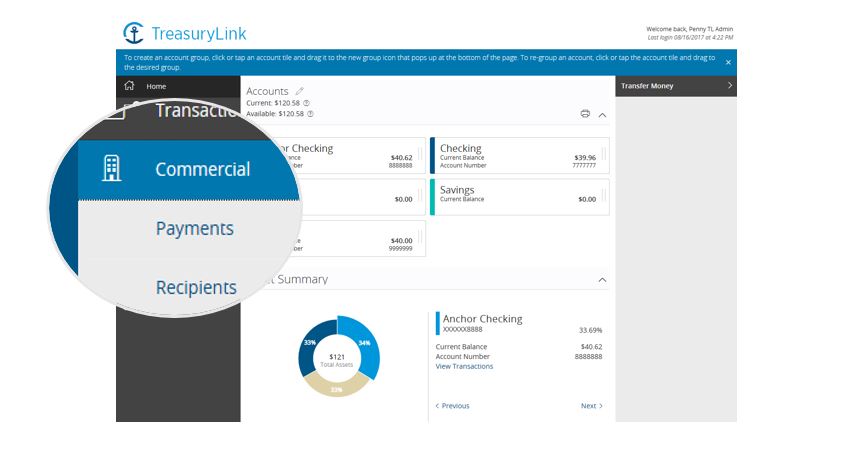The height and width of the screenshot is (466, 845).
Task: Collapse the Asset Summary section
Action: point(602,280)
